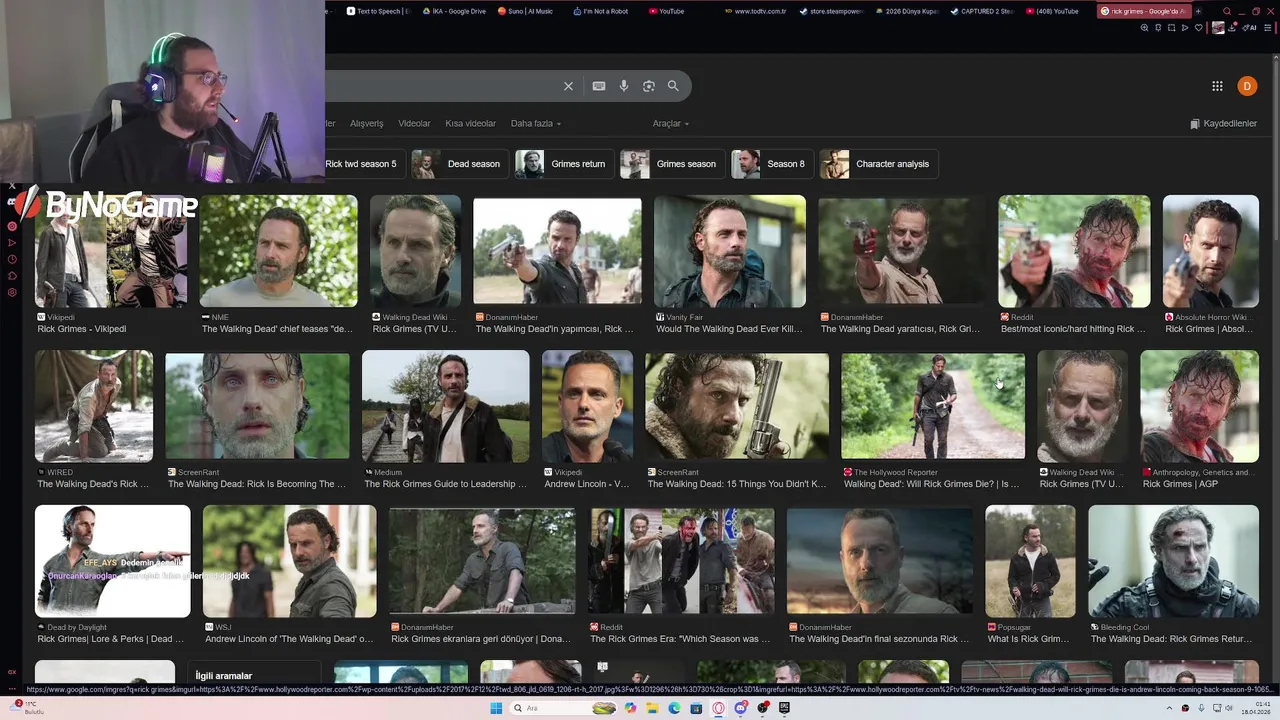Open the Medium Leadership Guide image
Image resolution: width=1280 pixels, height=720 pixels.
(x=445, y=405)
